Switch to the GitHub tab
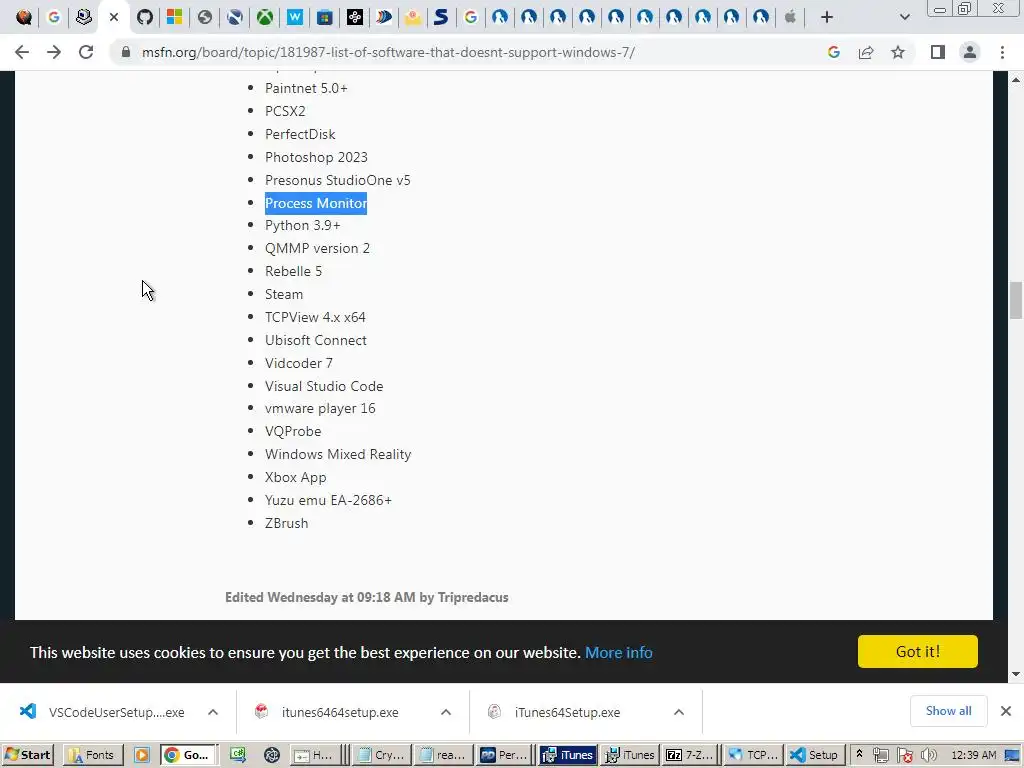The image size is (1024, 768). [144, 17]
